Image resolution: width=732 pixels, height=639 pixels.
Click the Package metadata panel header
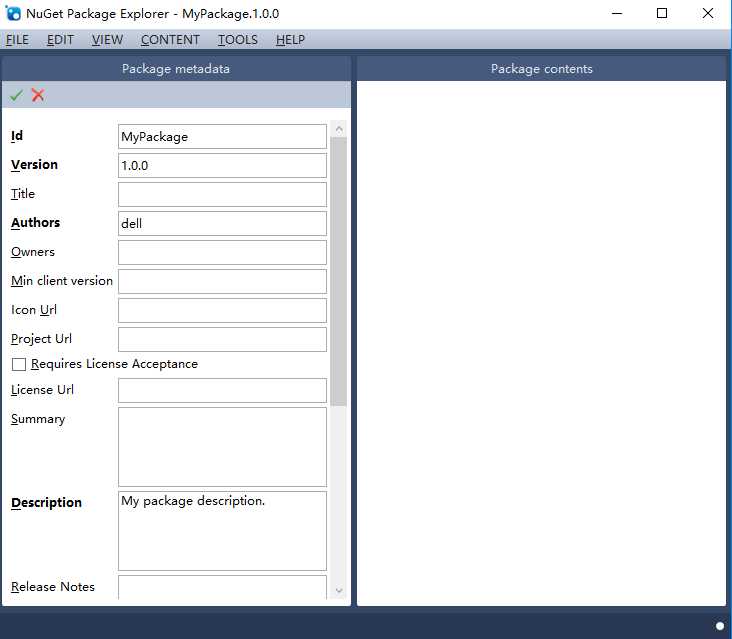(x=176, y=69)
